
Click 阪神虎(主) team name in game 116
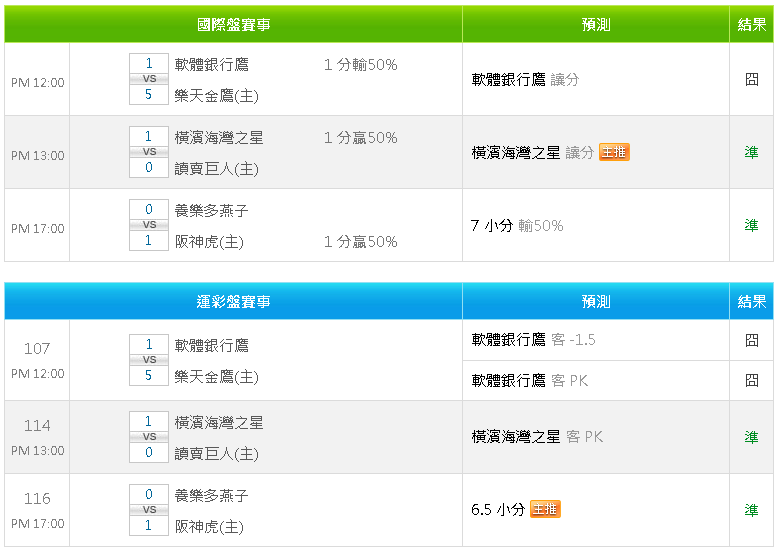[209, 526]
